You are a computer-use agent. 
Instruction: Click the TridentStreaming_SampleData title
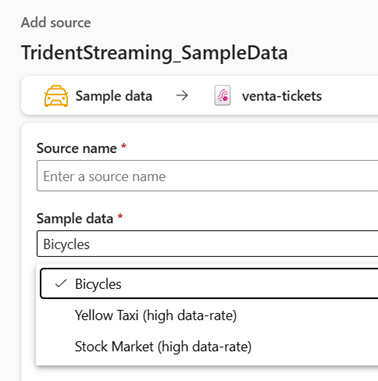154,53
